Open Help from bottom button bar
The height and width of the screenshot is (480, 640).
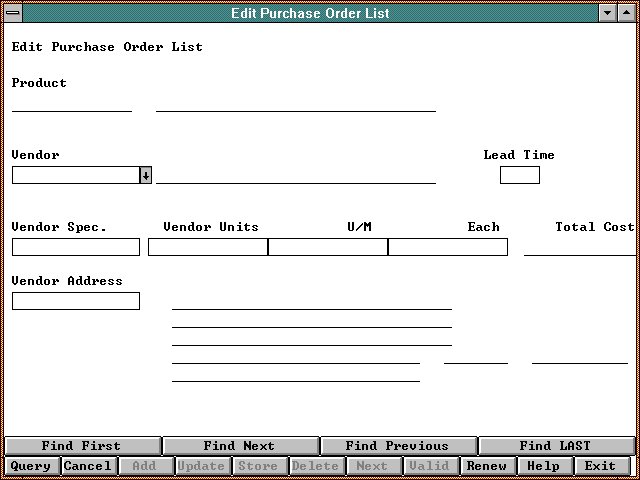point(544,466)
